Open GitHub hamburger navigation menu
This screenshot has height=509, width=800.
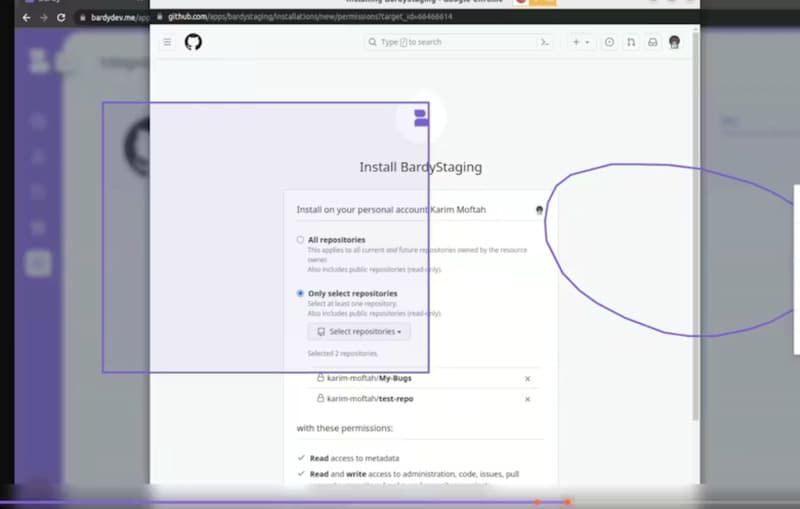pos(167,42)
